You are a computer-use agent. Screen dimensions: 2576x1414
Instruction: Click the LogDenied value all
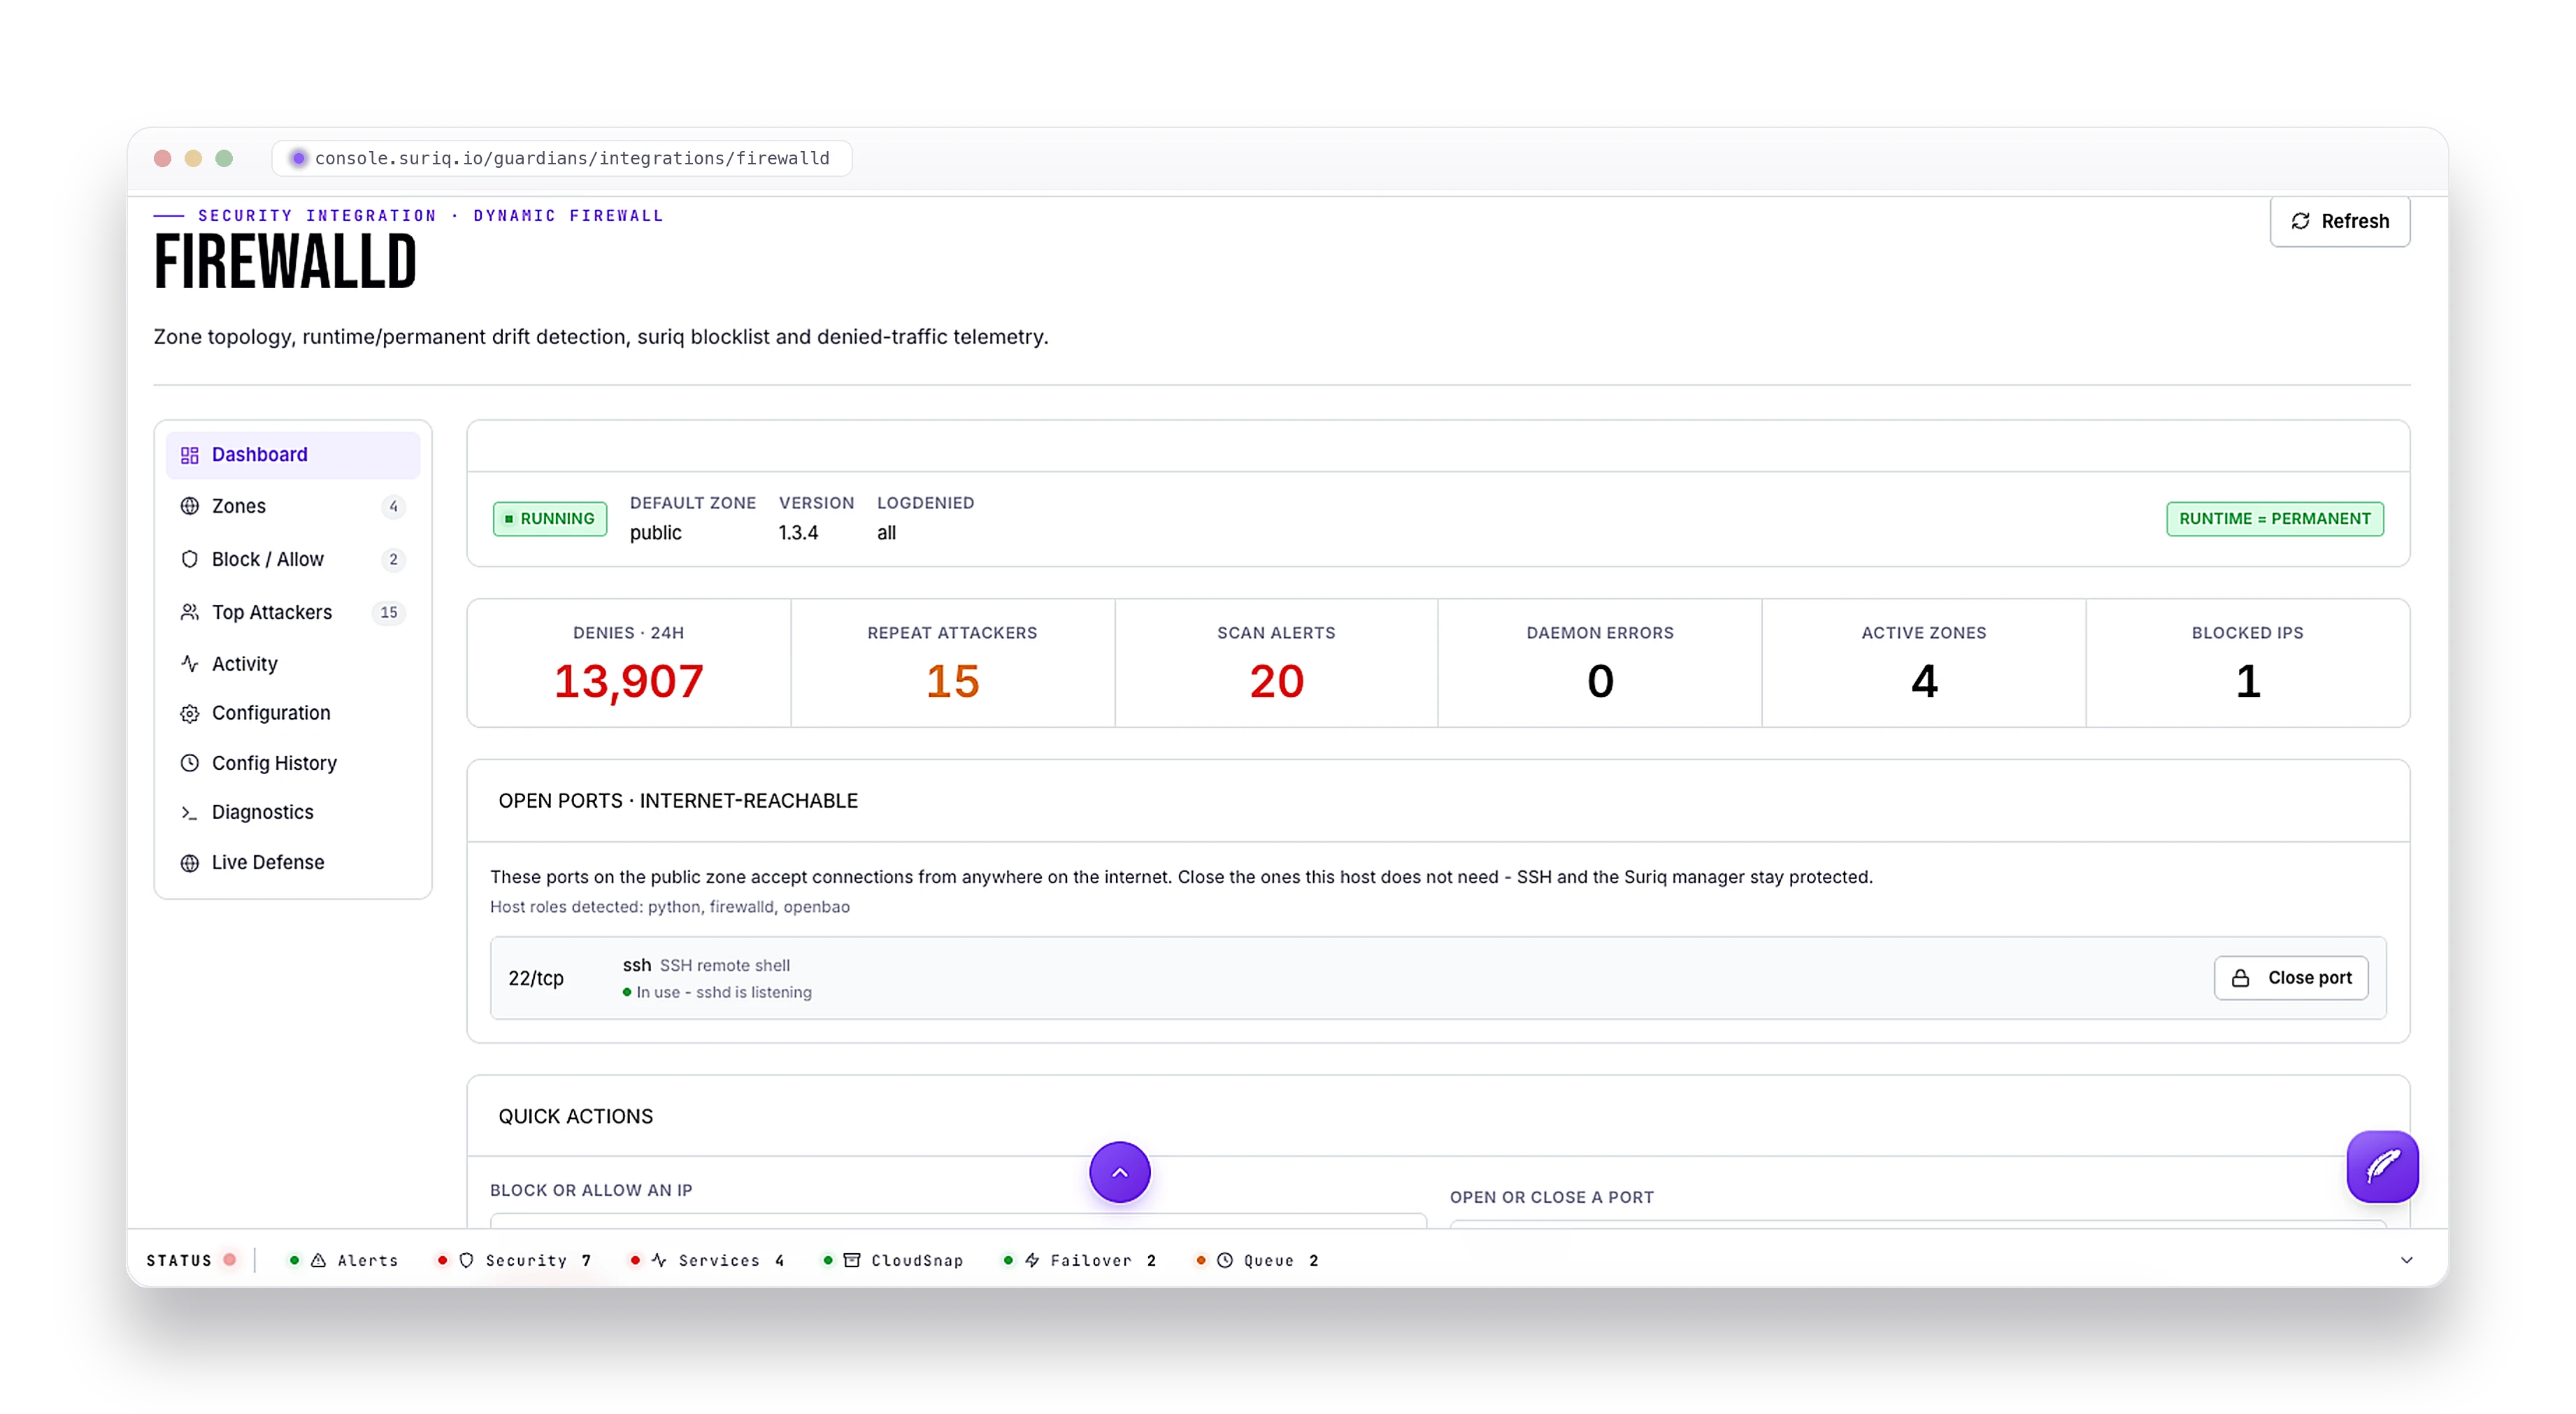coord(886,533)
